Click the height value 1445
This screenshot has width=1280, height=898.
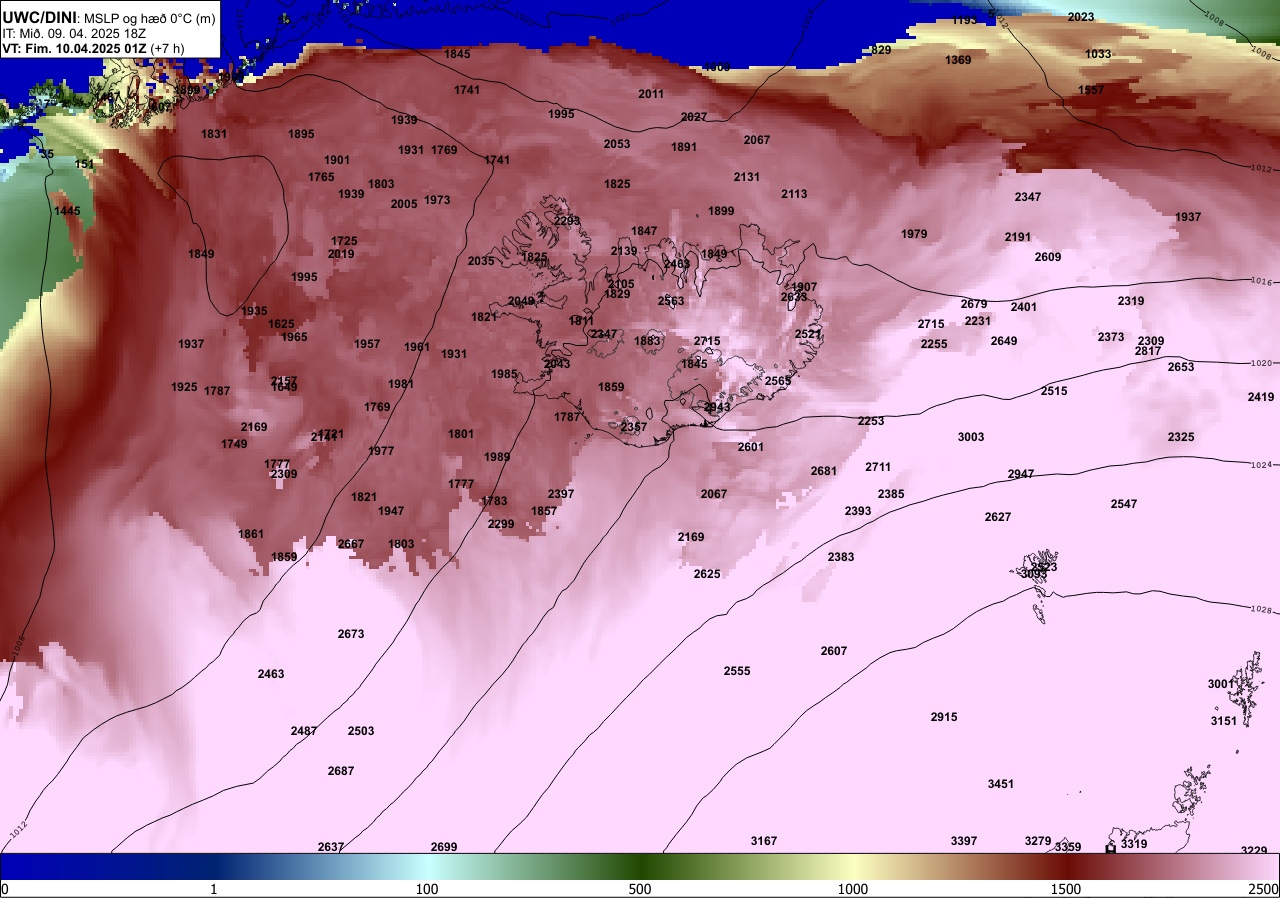67,211
